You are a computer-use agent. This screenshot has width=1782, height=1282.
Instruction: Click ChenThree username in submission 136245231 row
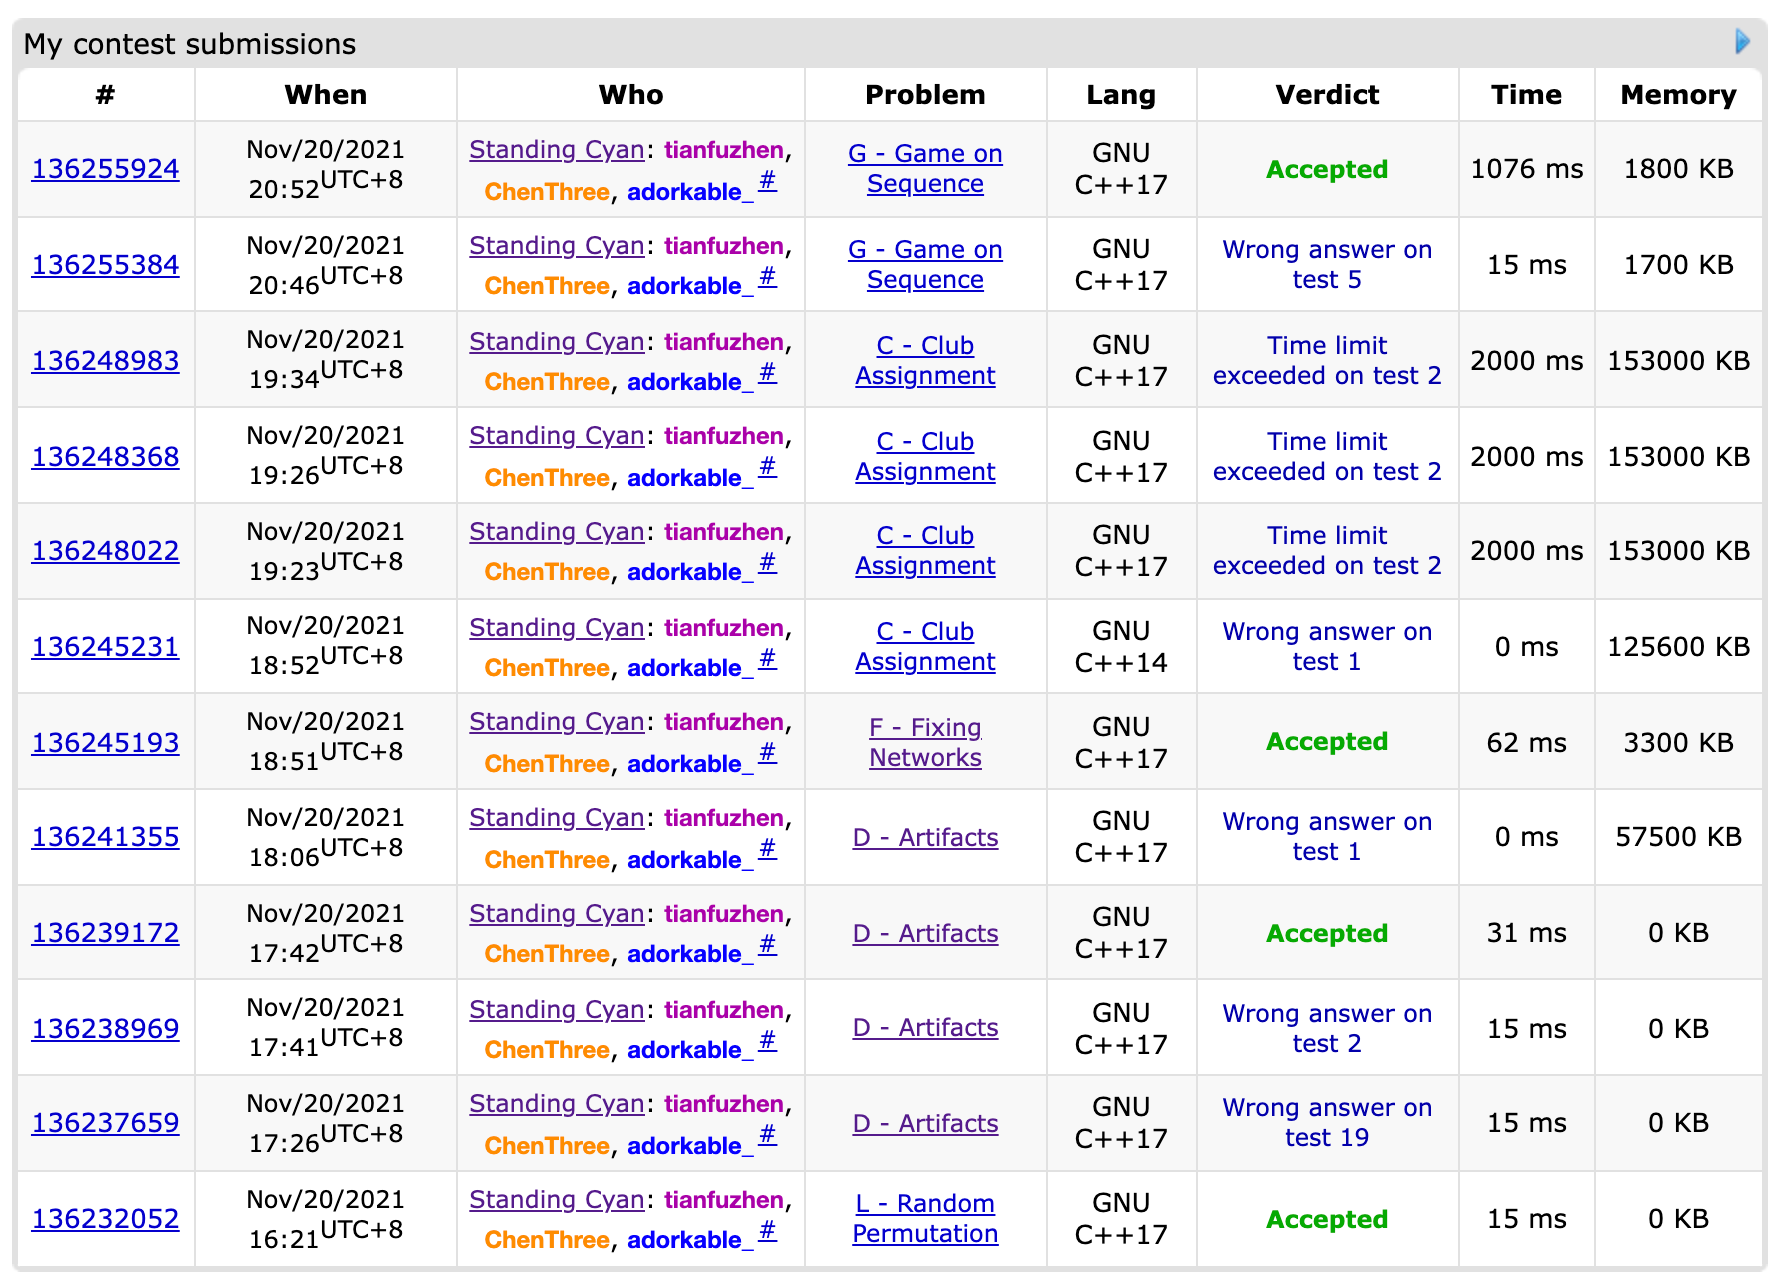pos(546,668)
